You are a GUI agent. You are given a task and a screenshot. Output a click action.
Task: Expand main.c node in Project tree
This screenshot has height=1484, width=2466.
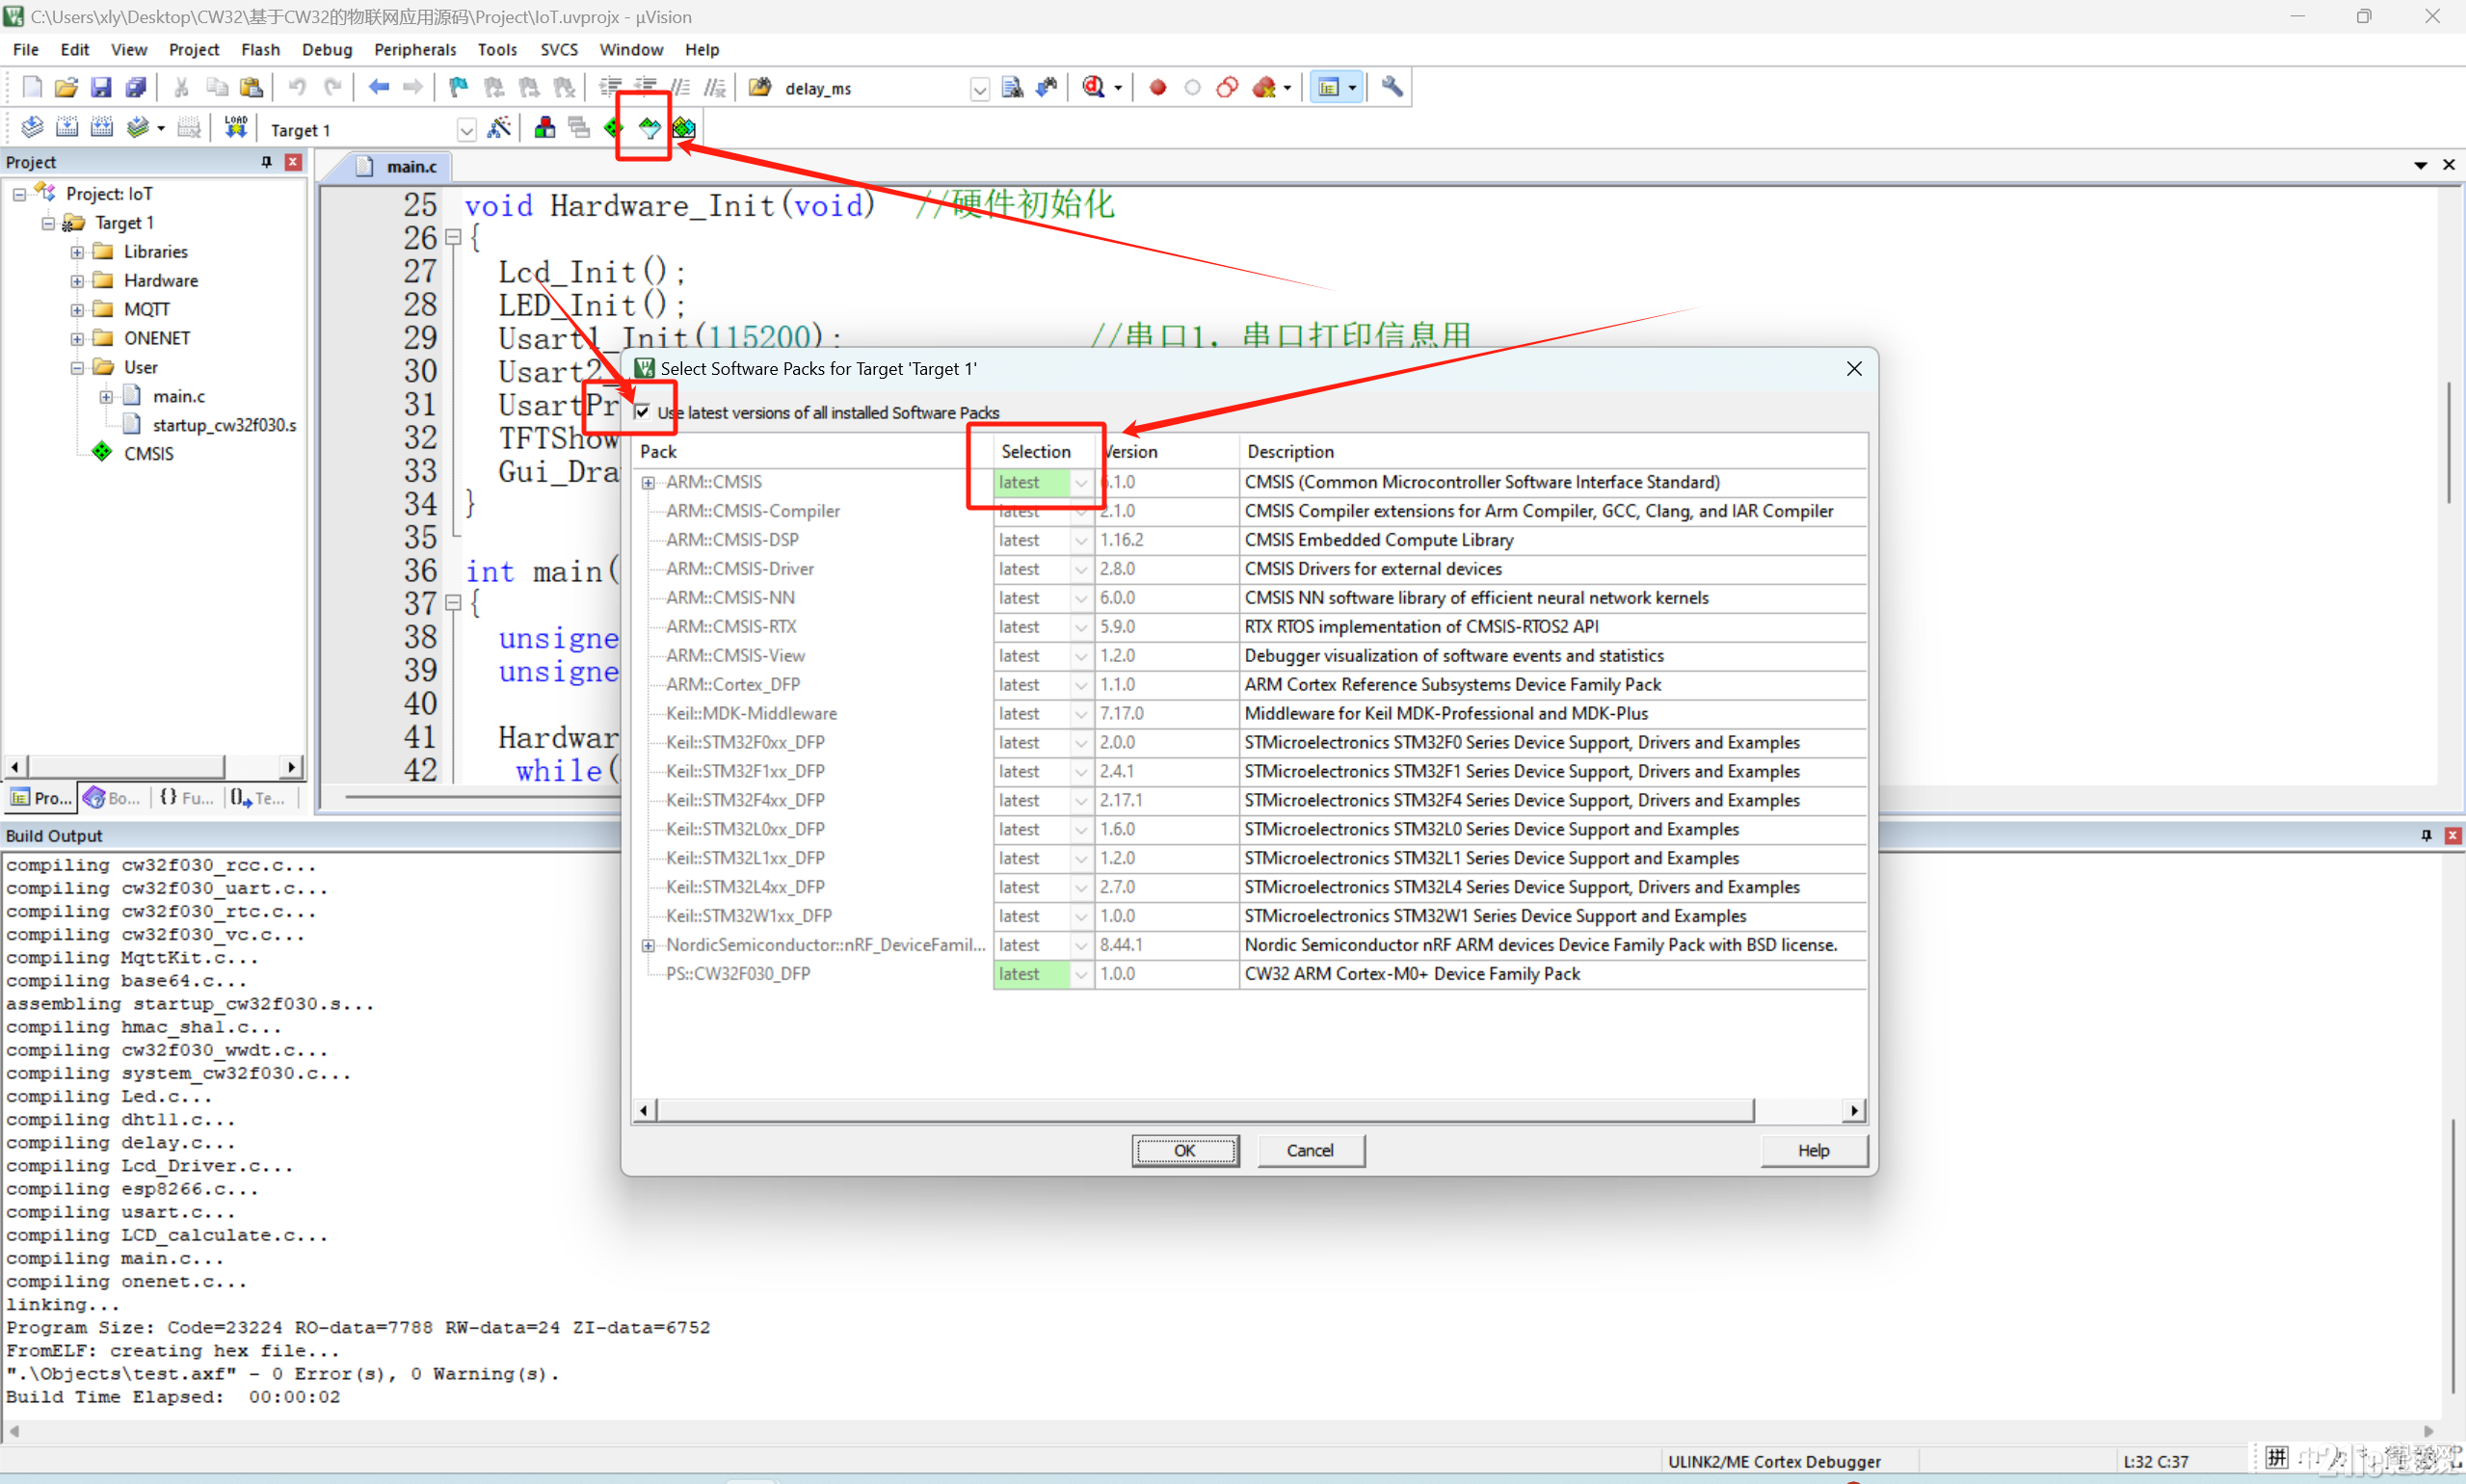click(106, 397)
